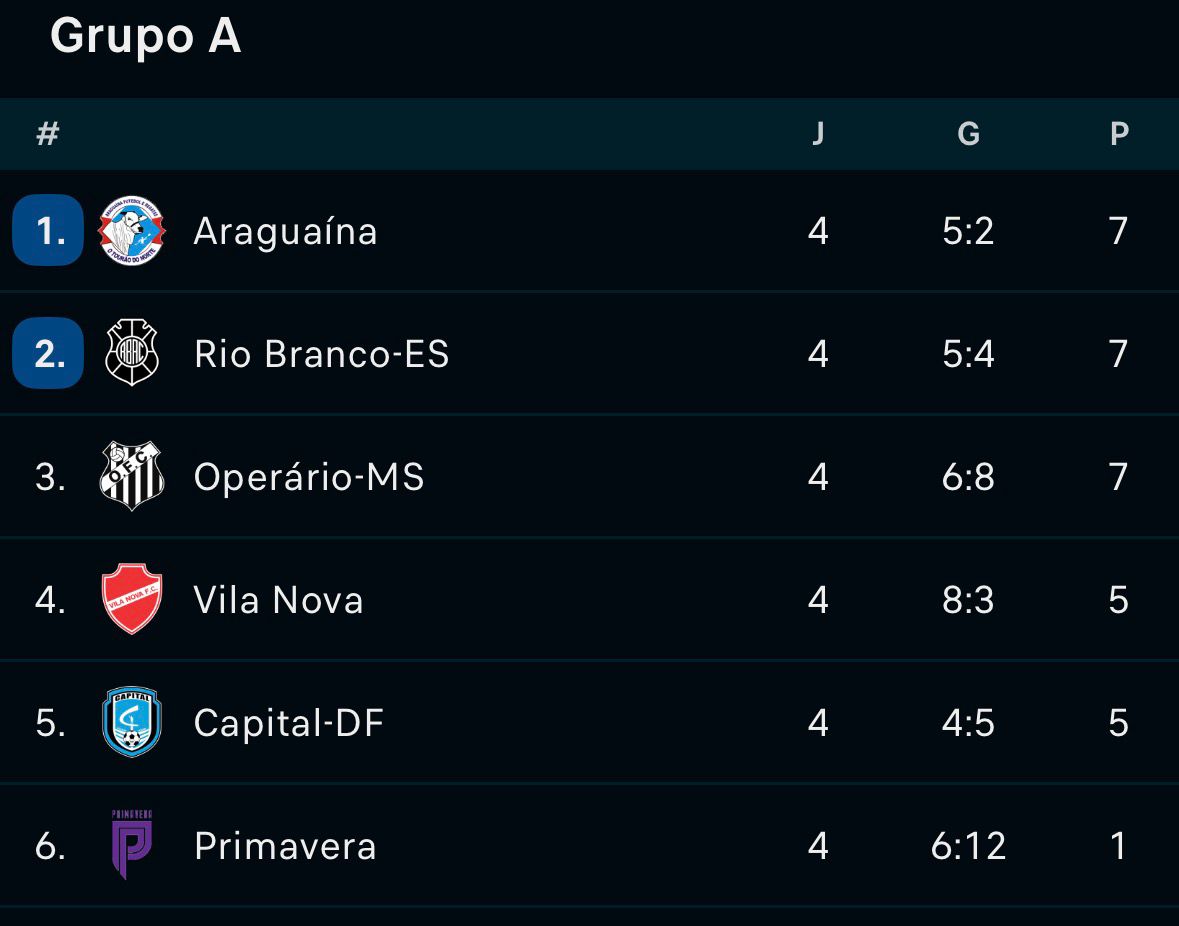Image resolution: width=1179 pixels, height=926 pixels.
Task: Click the Araguaína club crest
Action: point(132,231)
